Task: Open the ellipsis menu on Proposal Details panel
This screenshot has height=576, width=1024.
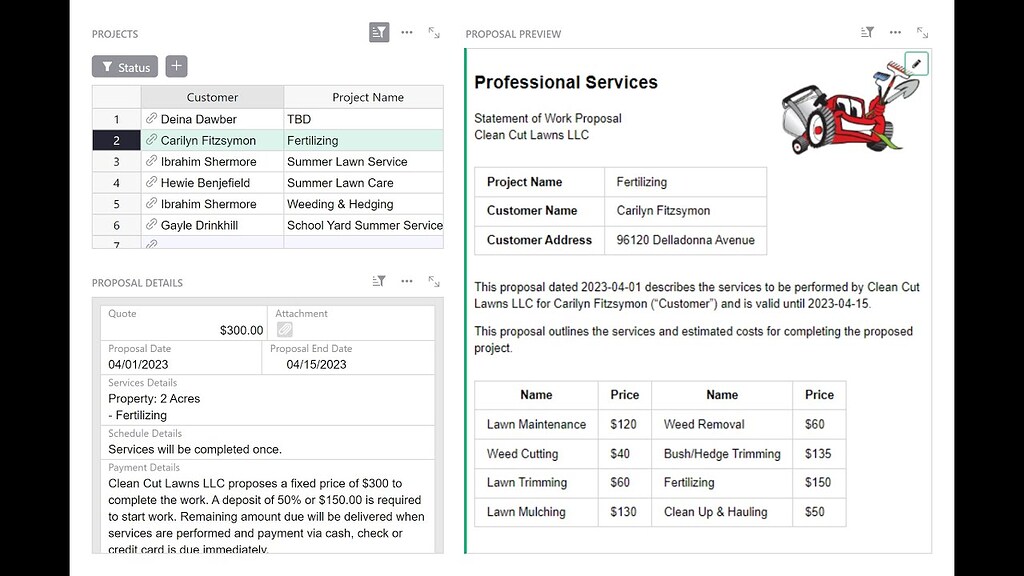Action: (406, 281)
